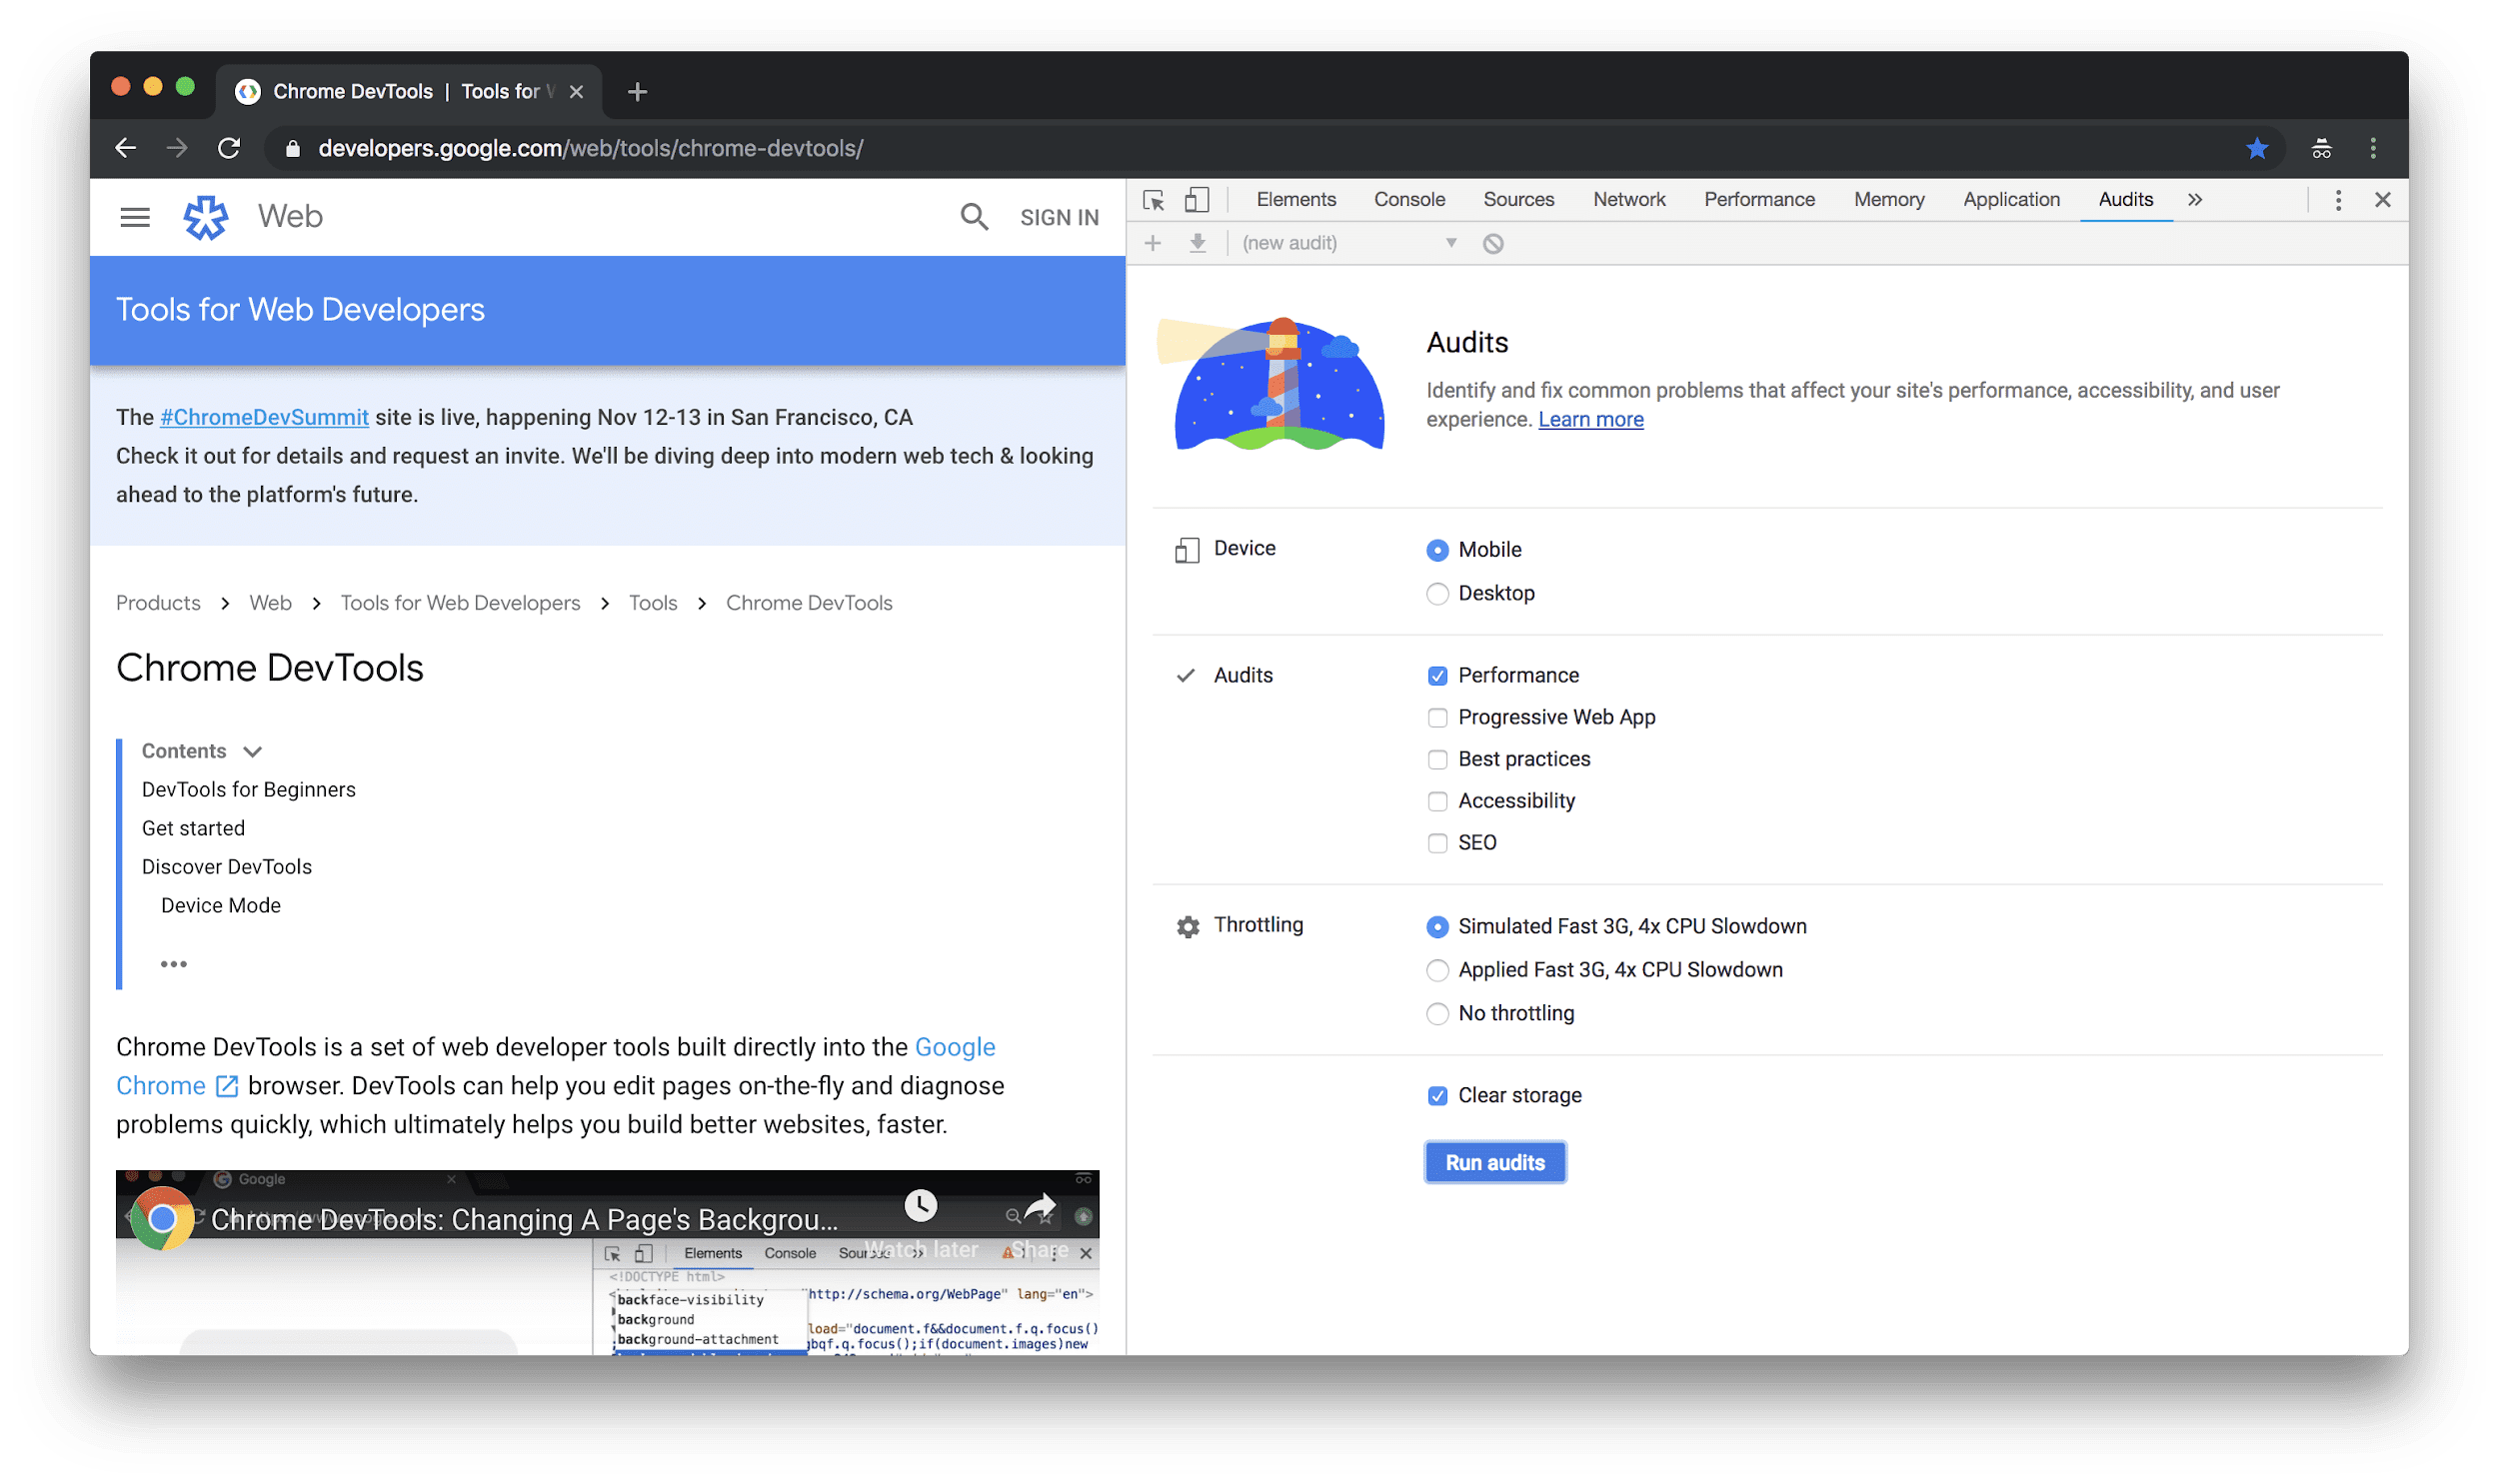Click the overflow panels chevron
The height and width of the screenshot is (1484, 2499).
click(2195, 200)
